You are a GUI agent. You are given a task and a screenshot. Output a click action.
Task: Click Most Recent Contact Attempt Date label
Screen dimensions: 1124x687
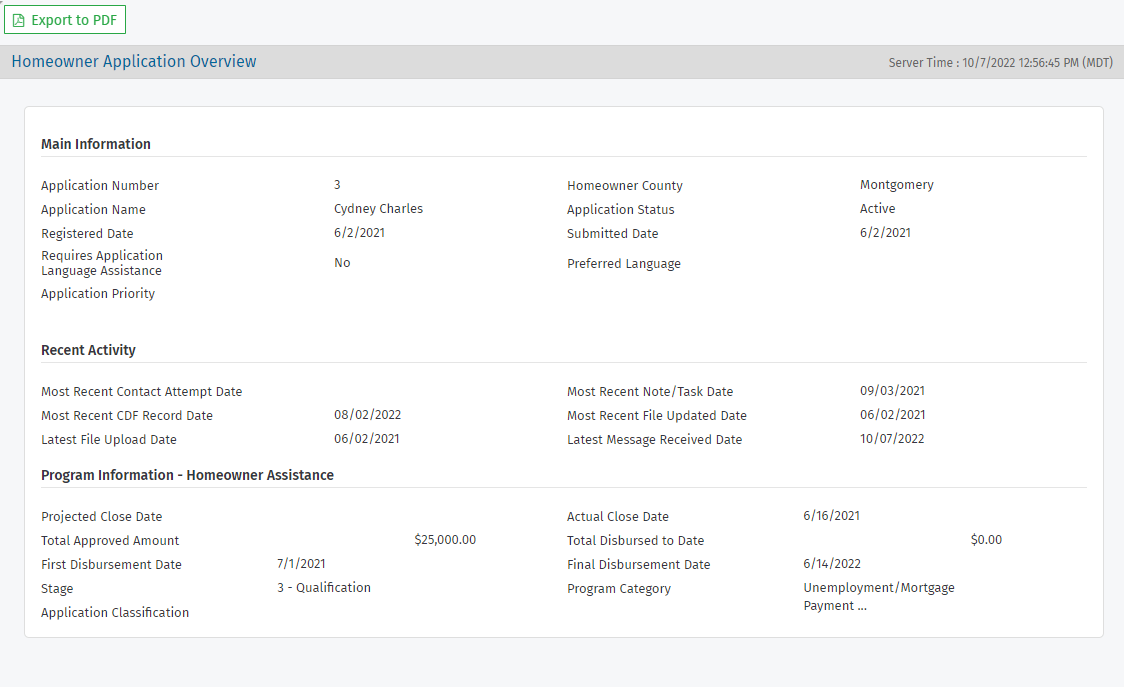(x=142, y=392)
